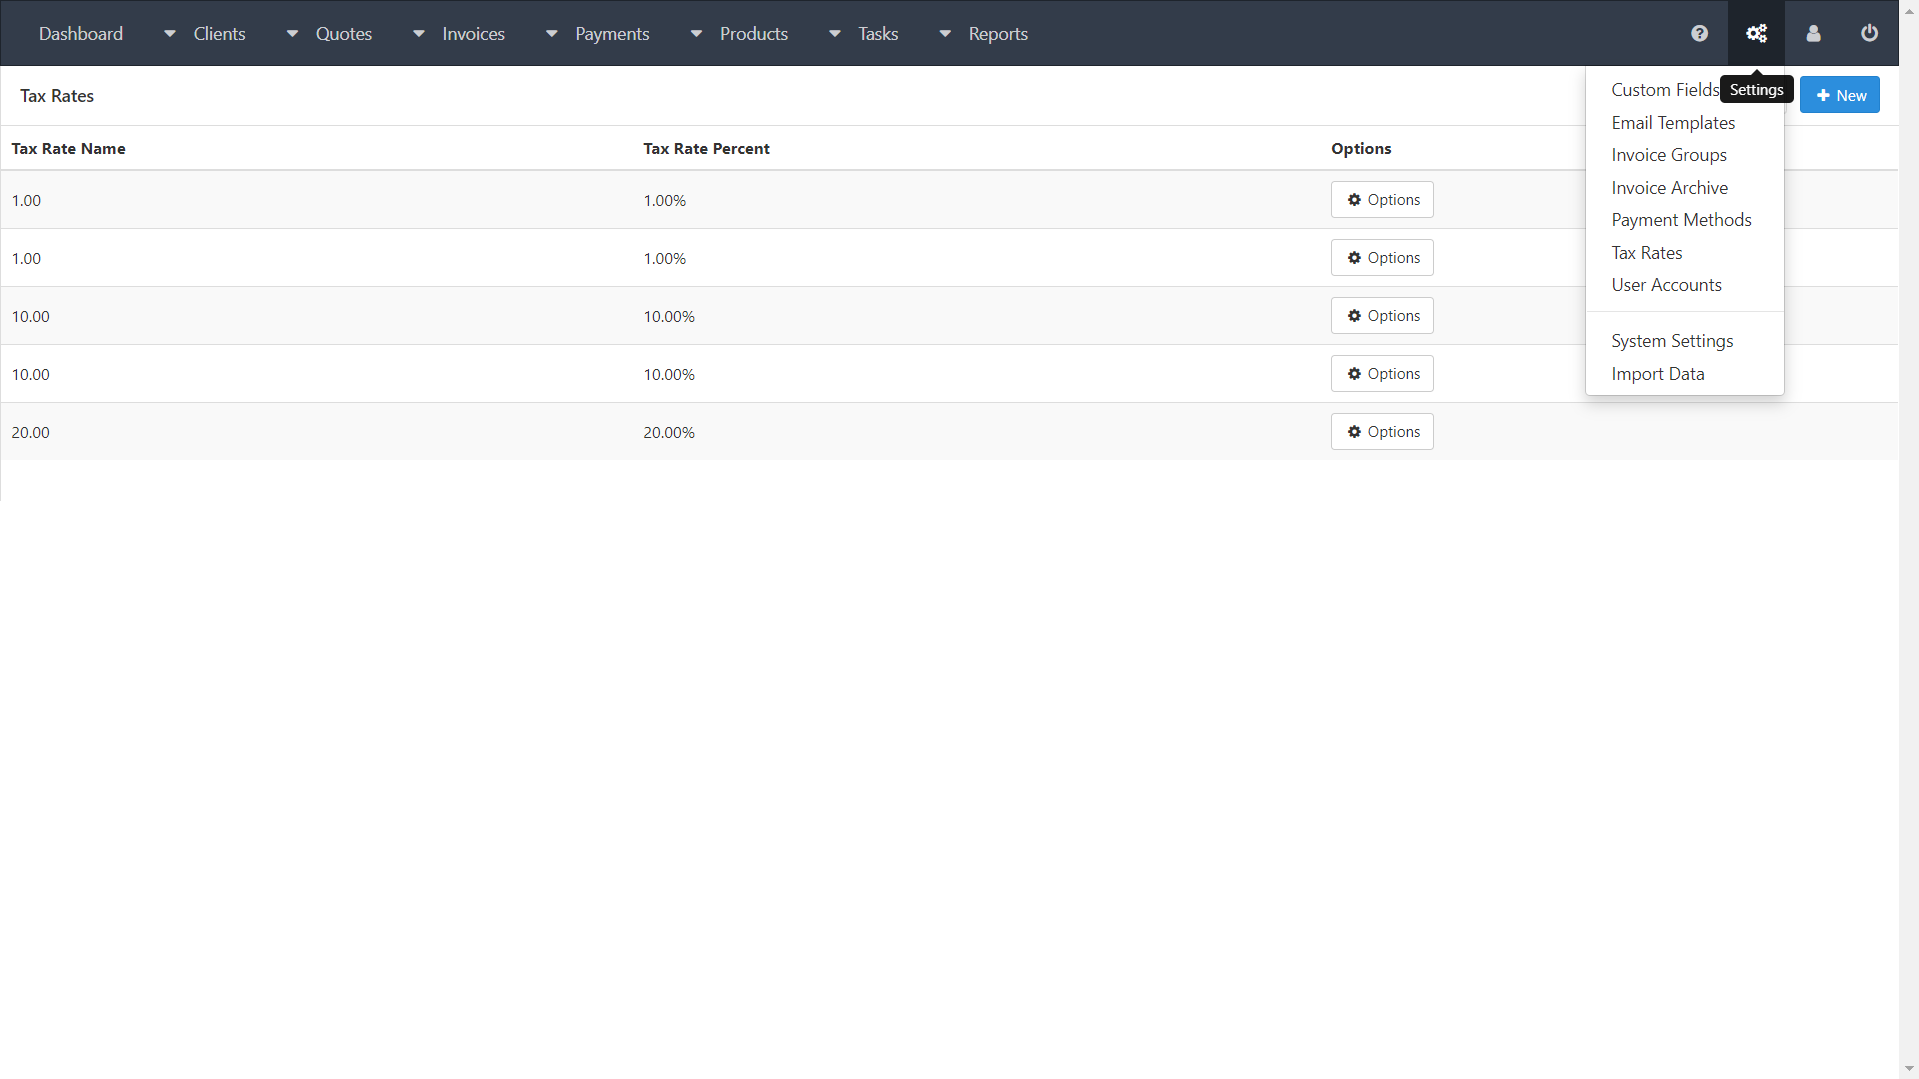Choose Payment Methods in Settings menu
Image resolution: width=1919 pixels, height=1079 pixels.
(x=1681, y=220)
